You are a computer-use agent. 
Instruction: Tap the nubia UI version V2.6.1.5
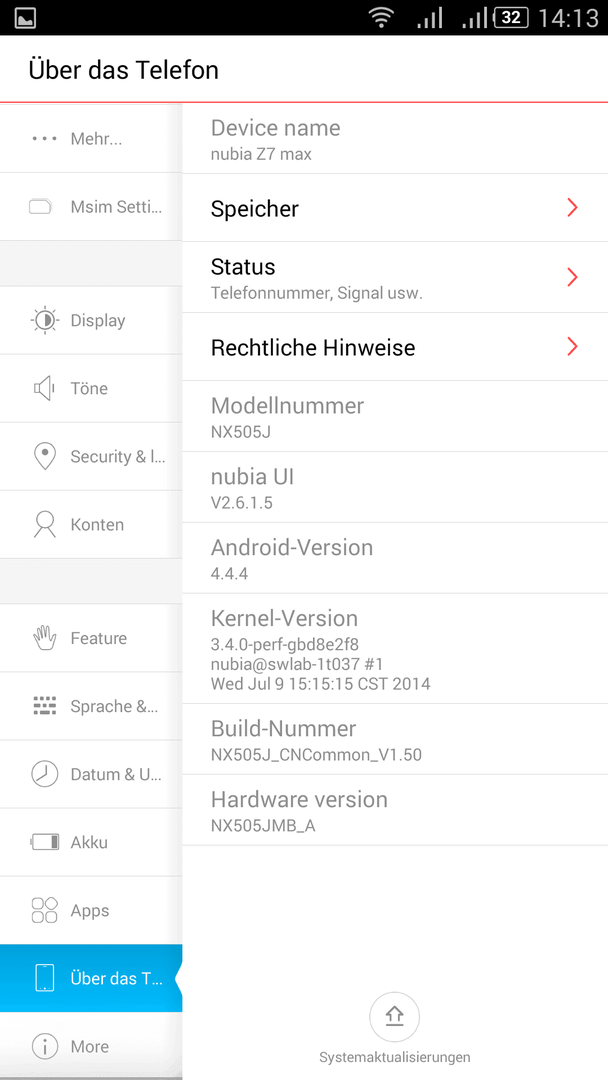(395, 488)
